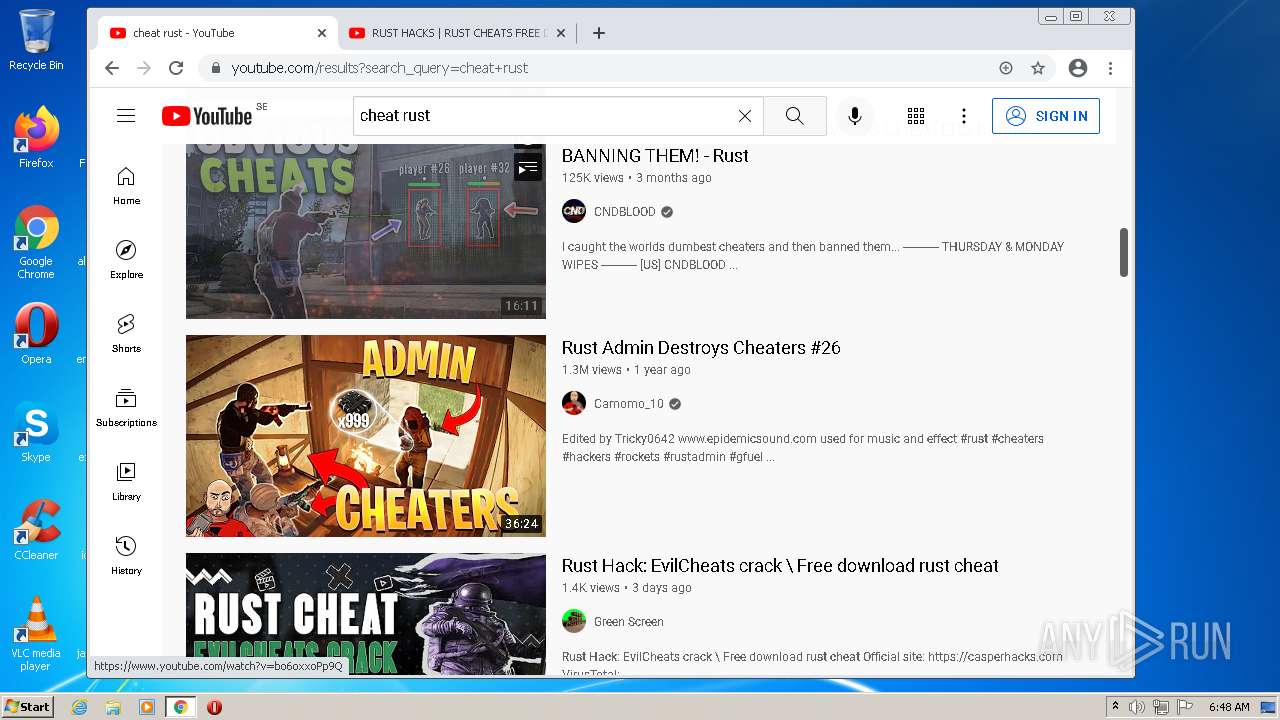Open the ADMIN CHEATERS video thumbnail
The height and width of the screenshot is (720, 1280).
(x=366, y=436)
